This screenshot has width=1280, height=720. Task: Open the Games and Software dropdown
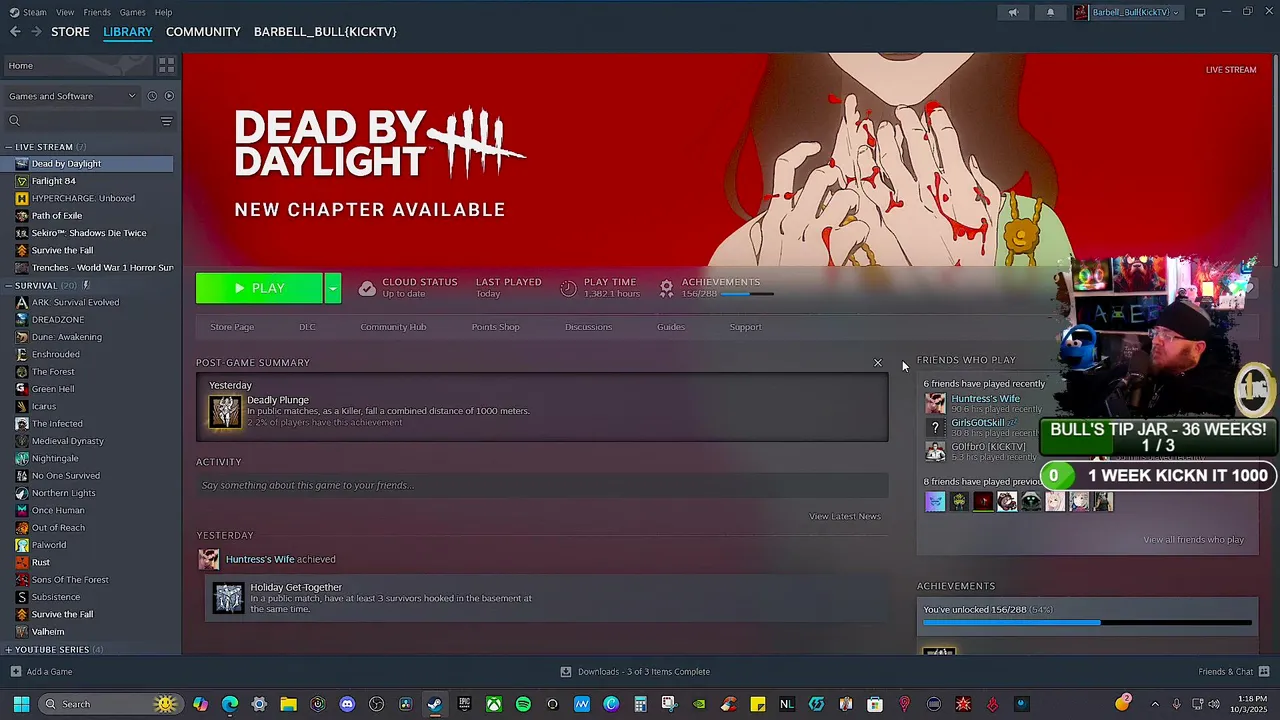71,96
